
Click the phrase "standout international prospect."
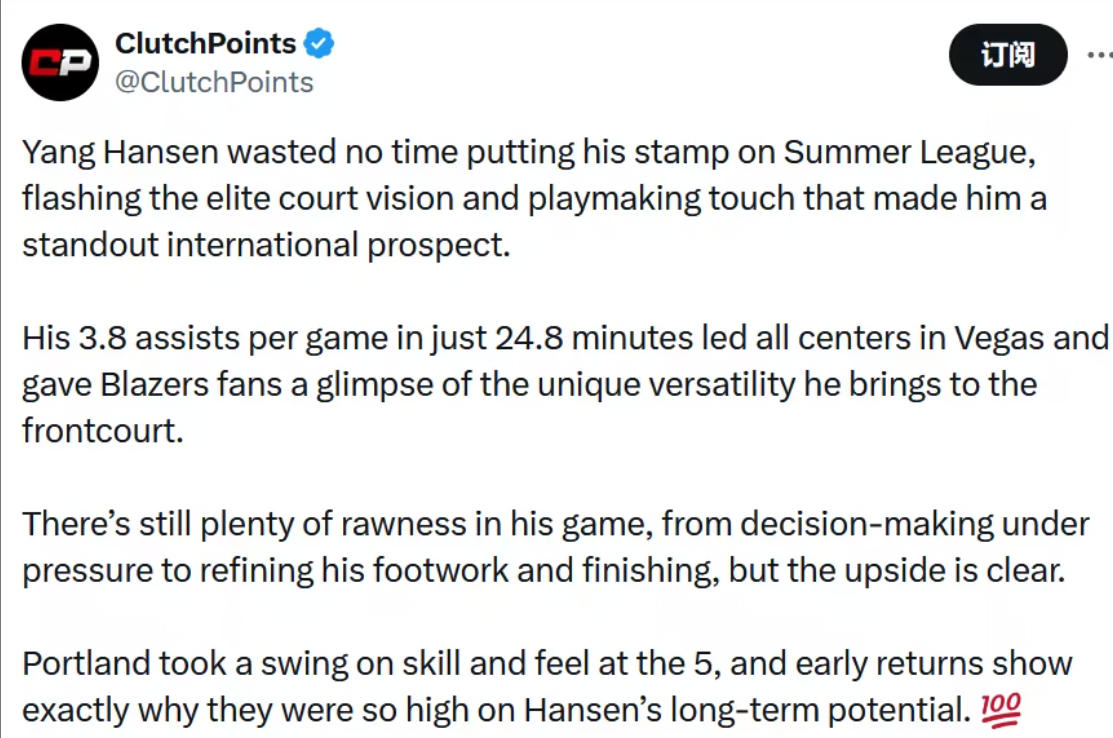coord(266,245)
